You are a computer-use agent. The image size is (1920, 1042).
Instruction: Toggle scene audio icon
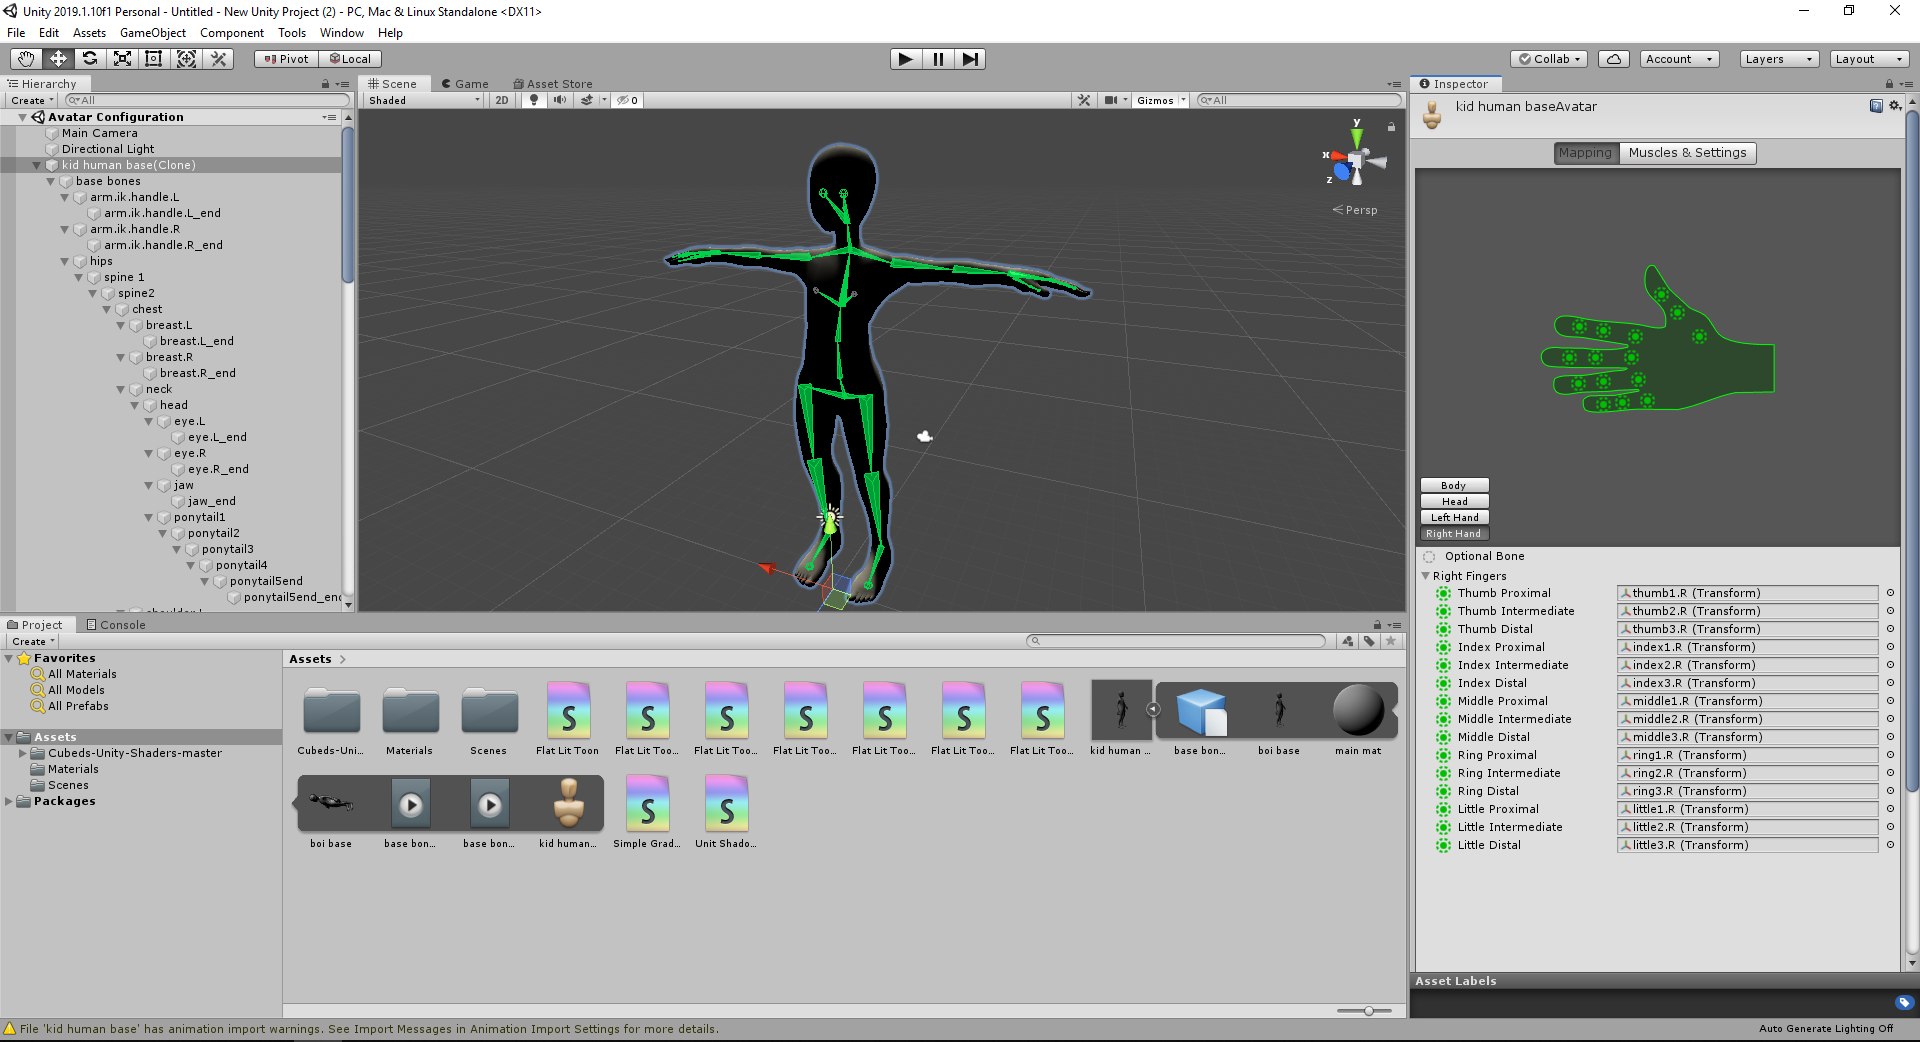coord(560,100)
